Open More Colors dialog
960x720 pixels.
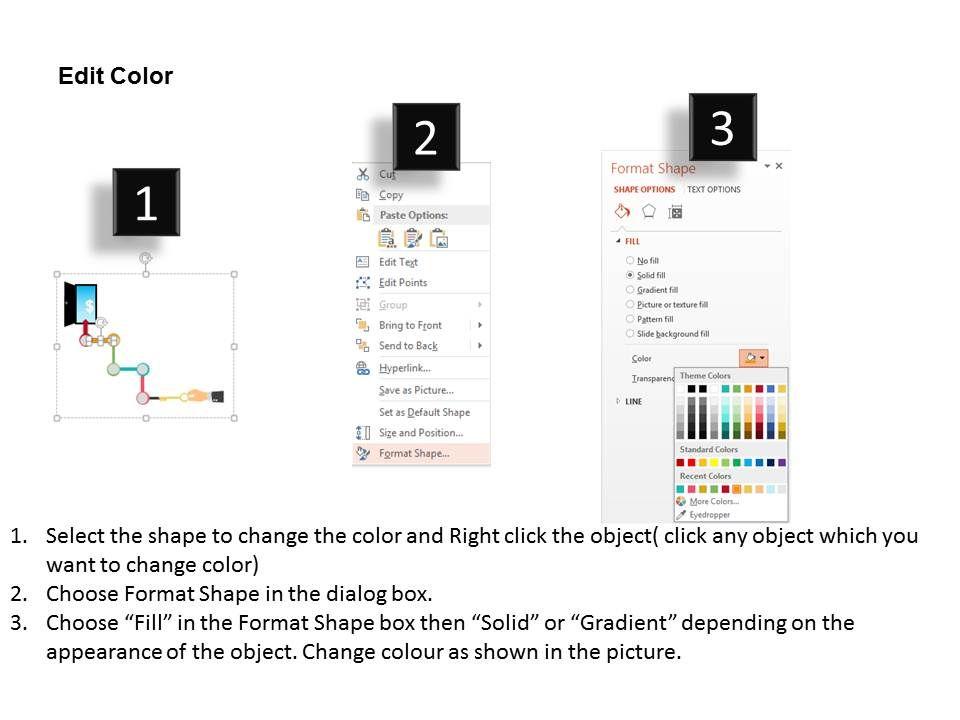712,502
